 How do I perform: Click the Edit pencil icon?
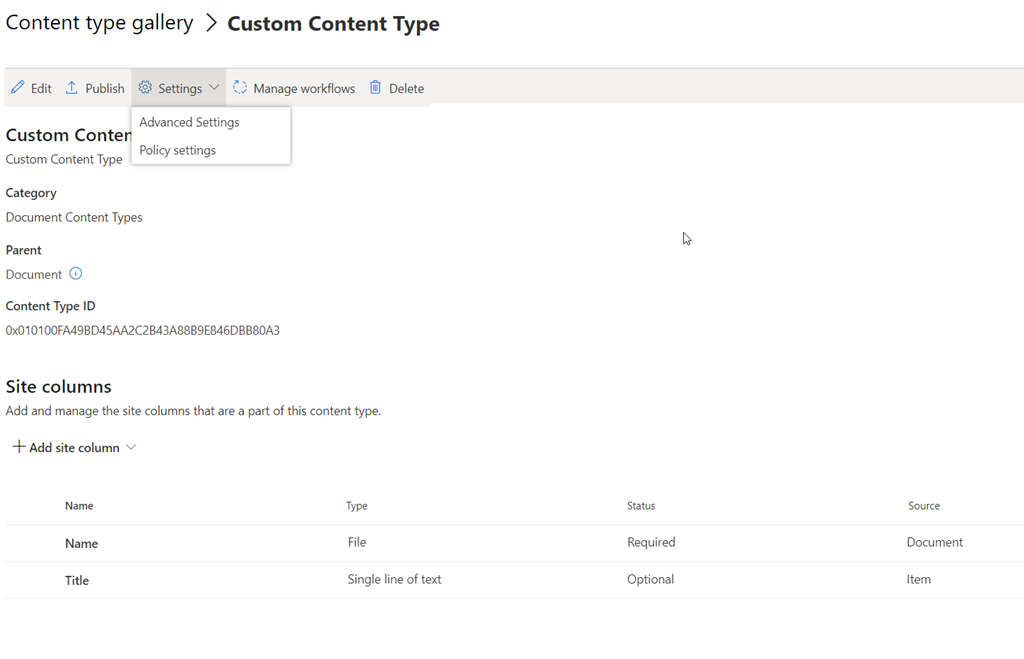coord(17,88)
